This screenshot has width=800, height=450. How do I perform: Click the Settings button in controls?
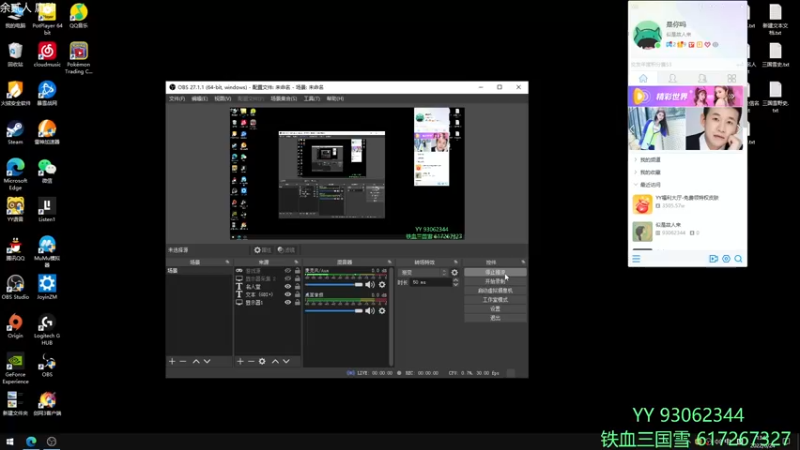coord(495,309)
